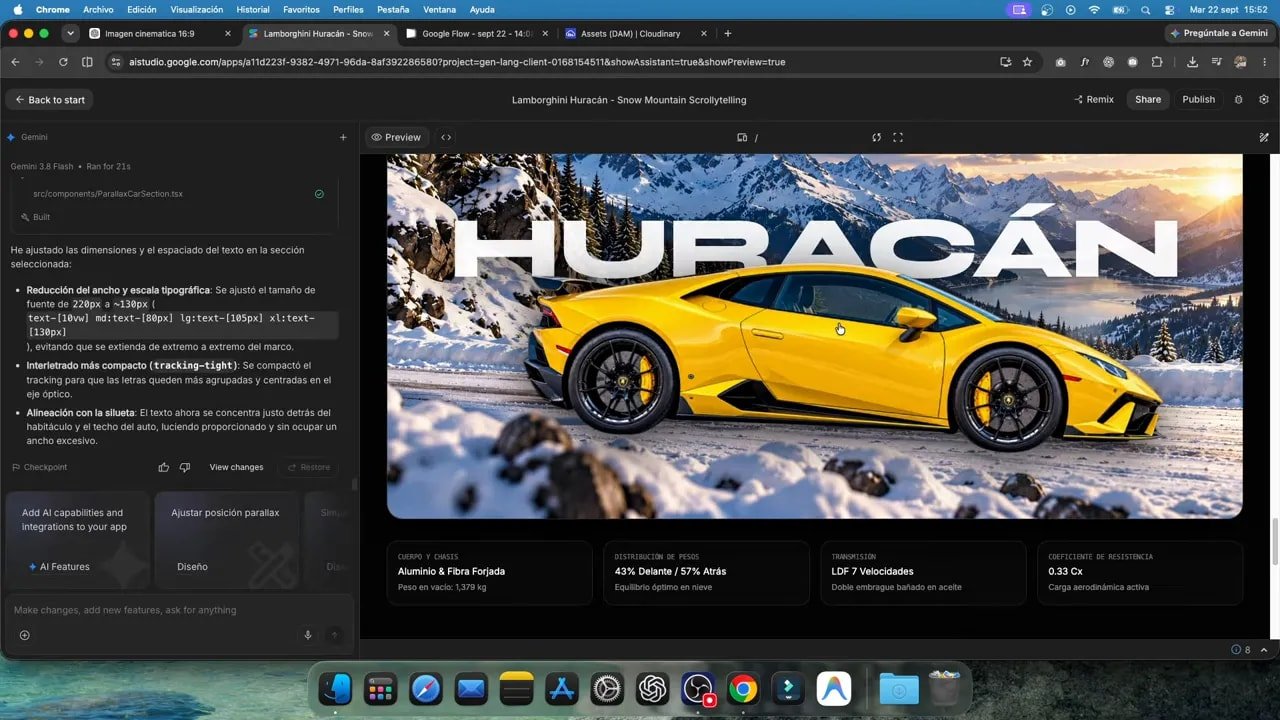This screenshot has height=720, width=1280.
Task: Switch to the Assets (DAM) Cloudinary tab
Action: click(635, 33)
